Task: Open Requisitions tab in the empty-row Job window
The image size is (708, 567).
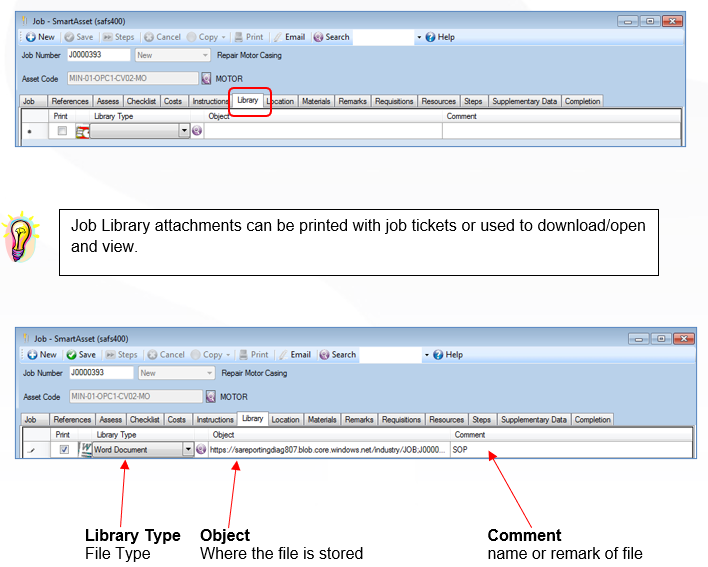Action: click(x=394, y=101)
